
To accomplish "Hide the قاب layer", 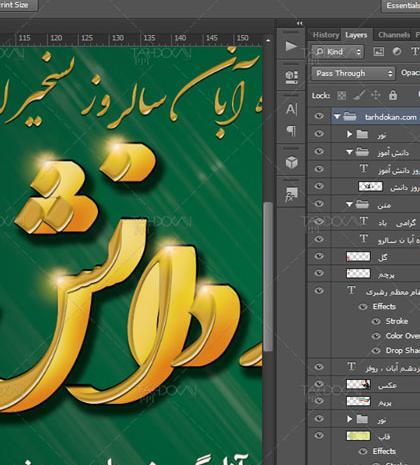I will 319,435.
